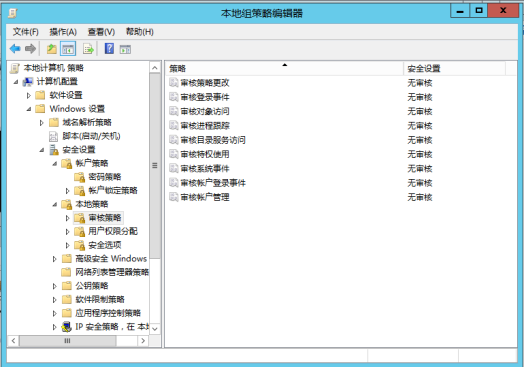Image resolution: width=524 pixels, height=367 pixels.
Task: Click 无审核 value for 审核系统事件
Action: [420, 168]
